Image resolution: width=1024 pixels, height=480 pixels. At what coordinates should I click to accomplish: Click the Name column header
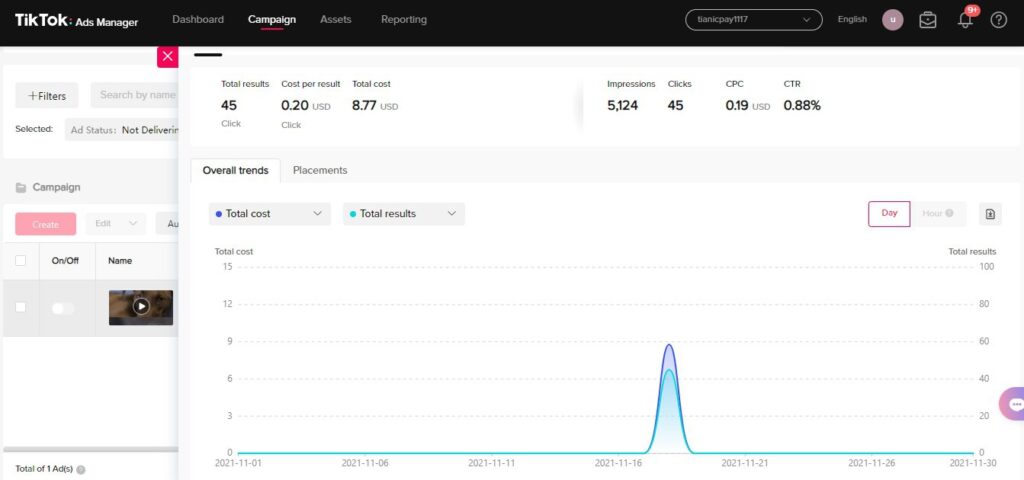120,261
